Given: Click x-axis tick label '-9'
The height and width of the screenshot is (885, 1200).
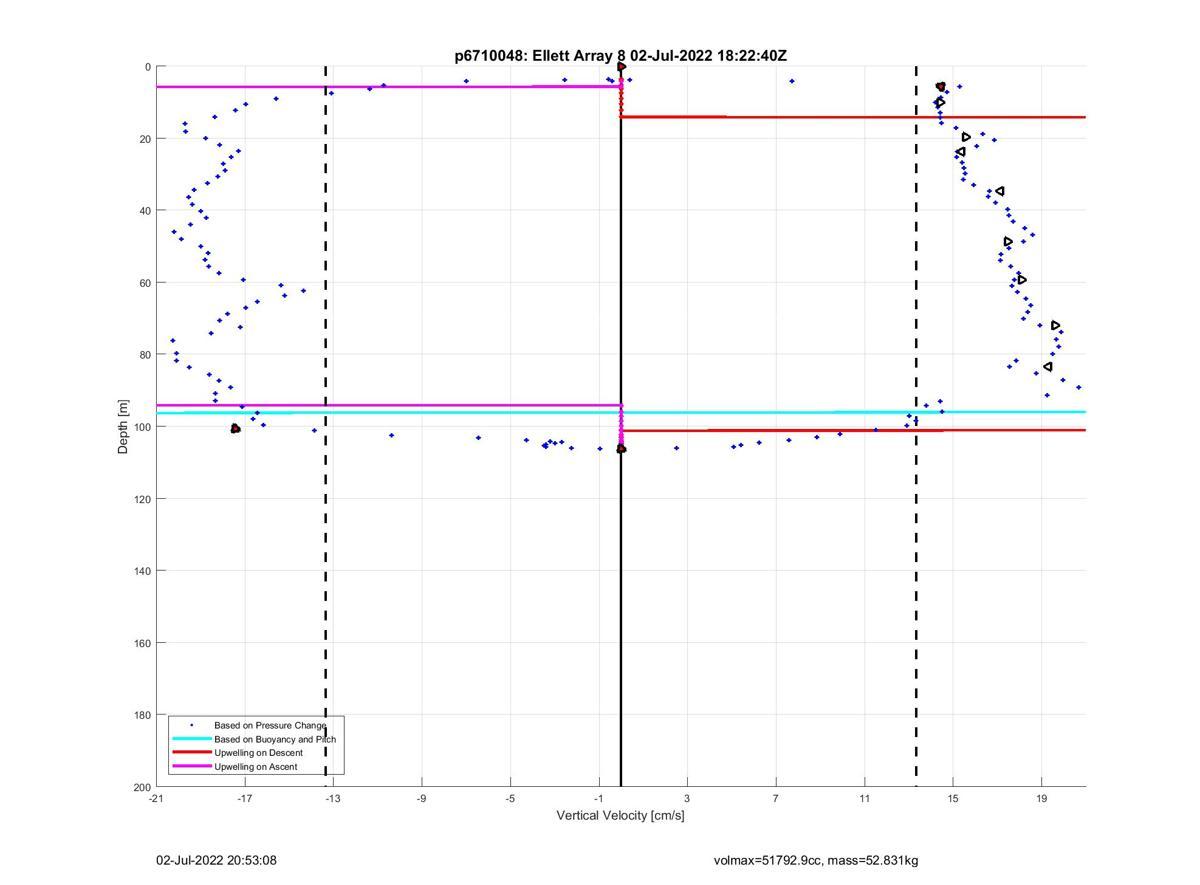Looking at the screenshot, I should coord(421,798).
